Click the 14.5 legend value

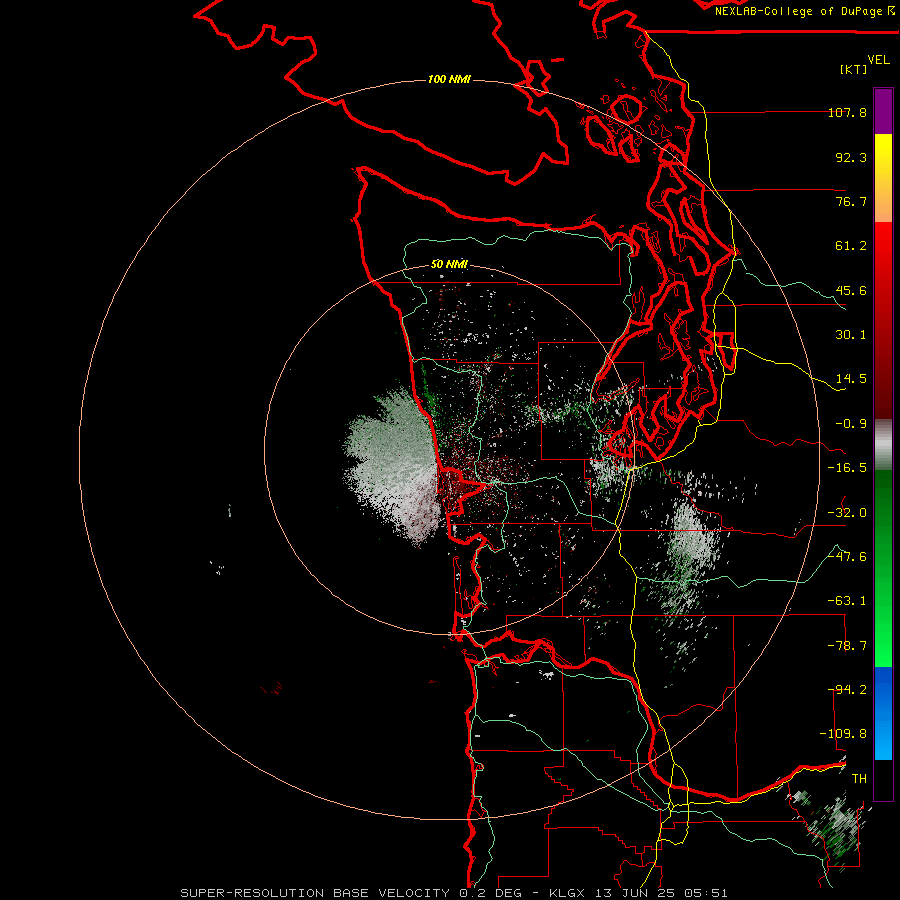[851, 379]
